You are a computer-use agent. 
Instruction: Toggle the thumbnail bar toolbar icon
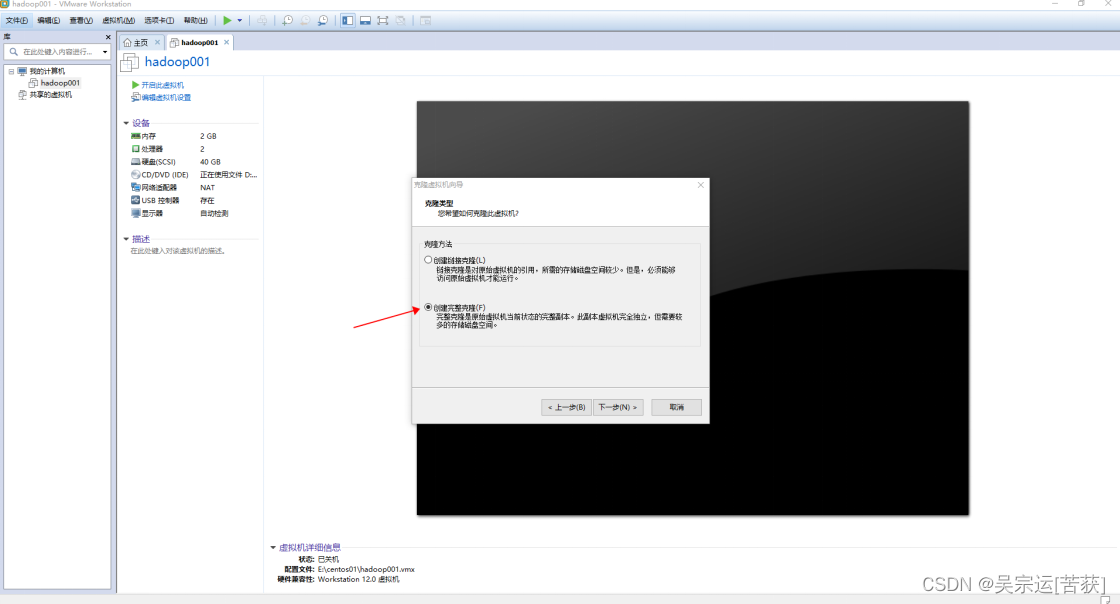[365, 21]
